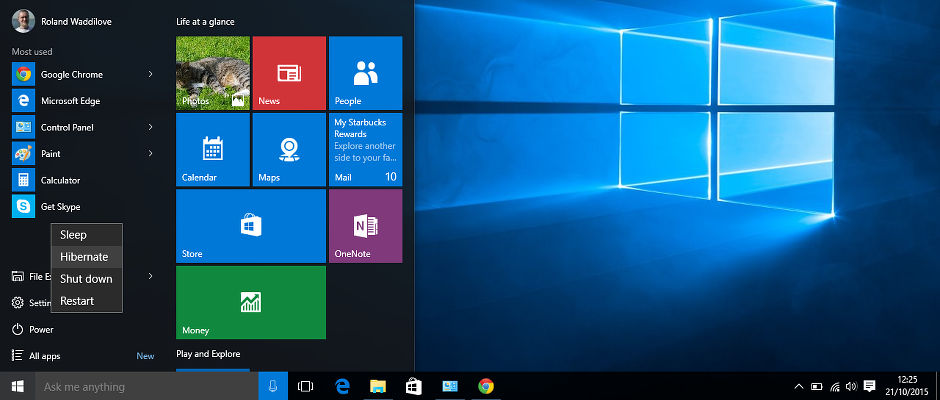Open the OneNote tile
Viewport: 940px width, 400px height.
(x=365, y=226)
